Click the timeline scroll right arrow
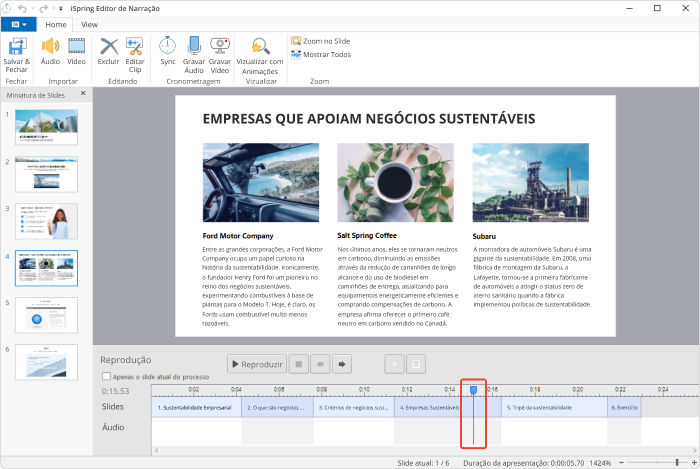Screen dimensions: 700x469 click(695, 450)
